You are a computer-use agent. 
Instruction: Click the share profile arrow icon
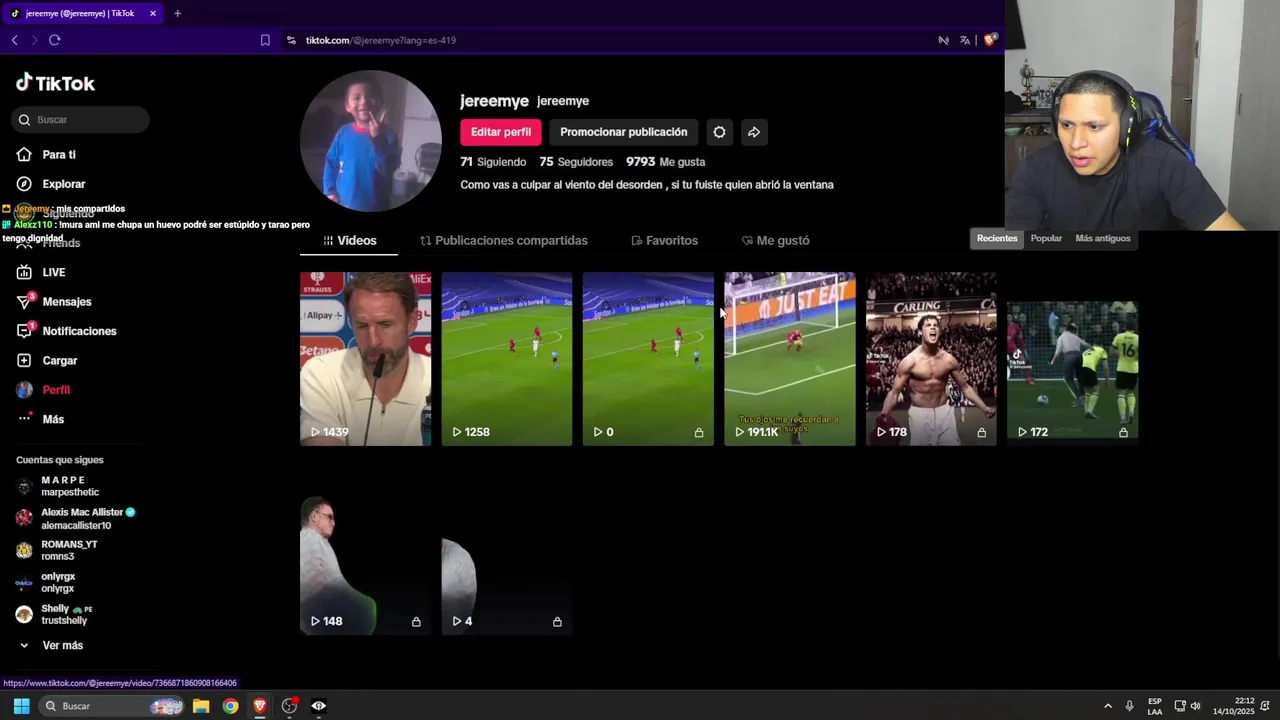click(x=754, y=132)
